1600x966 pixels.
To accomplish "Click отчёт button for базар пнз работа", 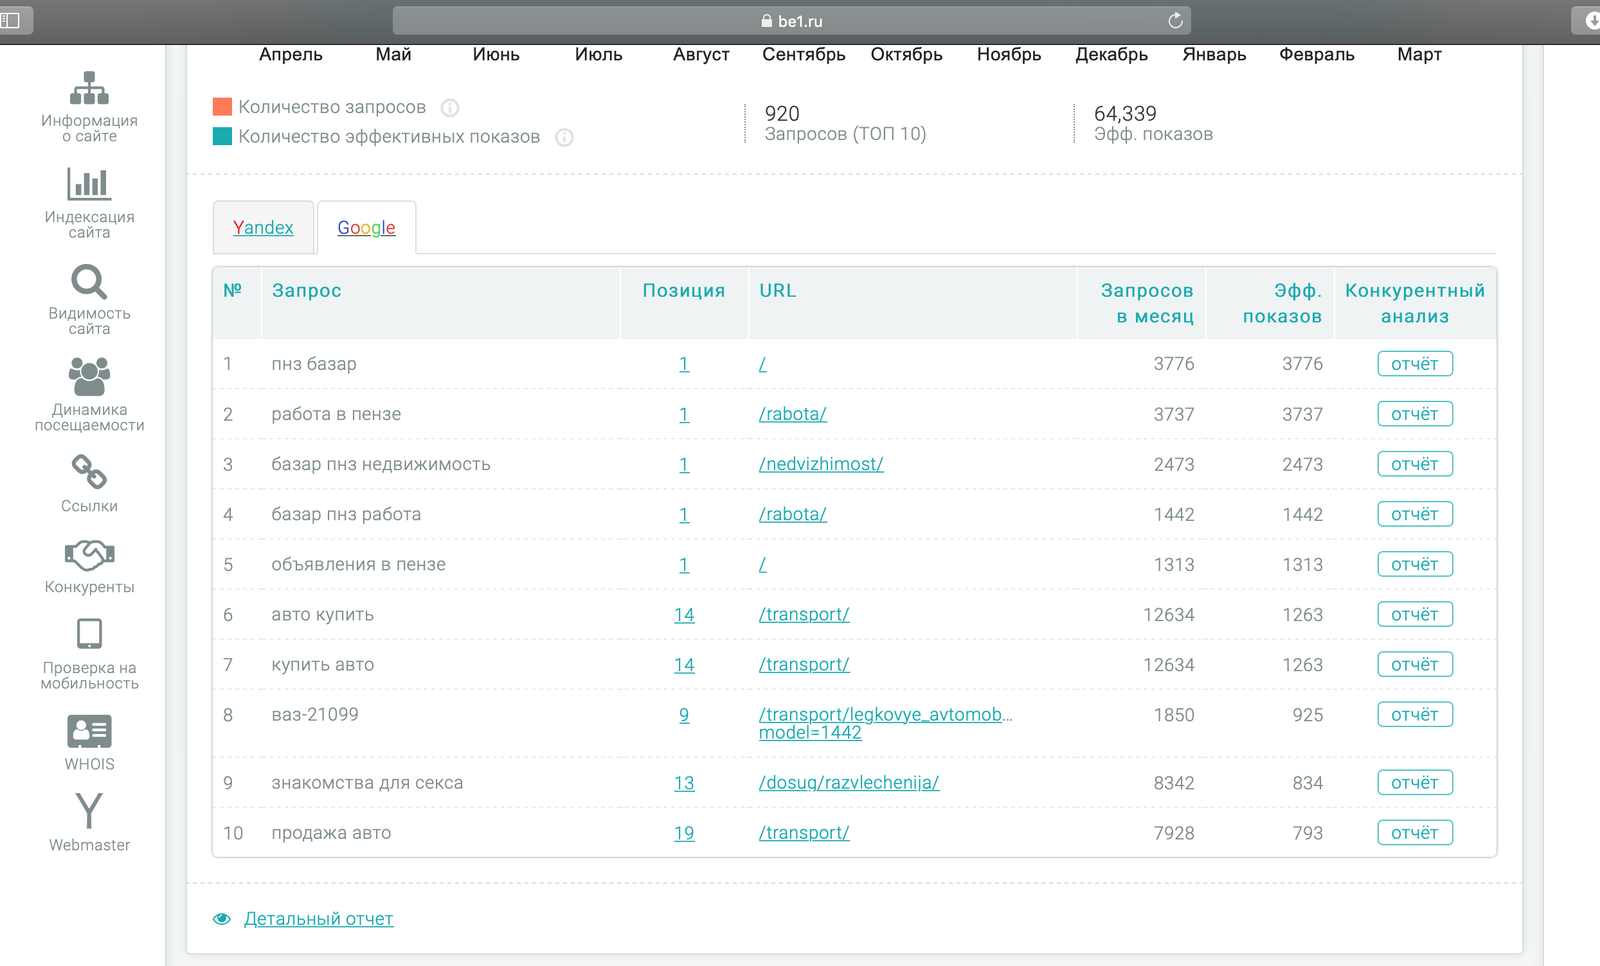I will pos(1415,514).
